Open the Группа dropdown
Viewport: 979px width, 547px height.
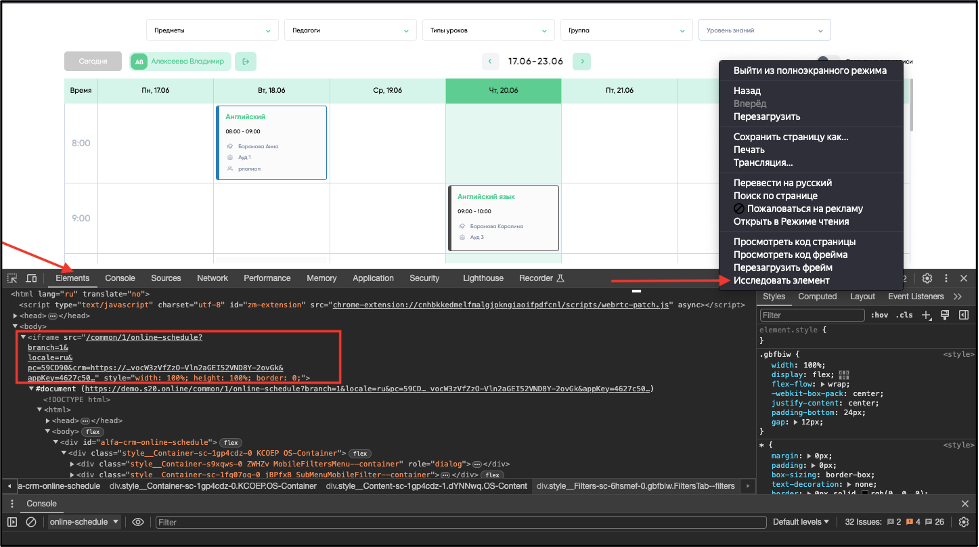pos(626,30)
